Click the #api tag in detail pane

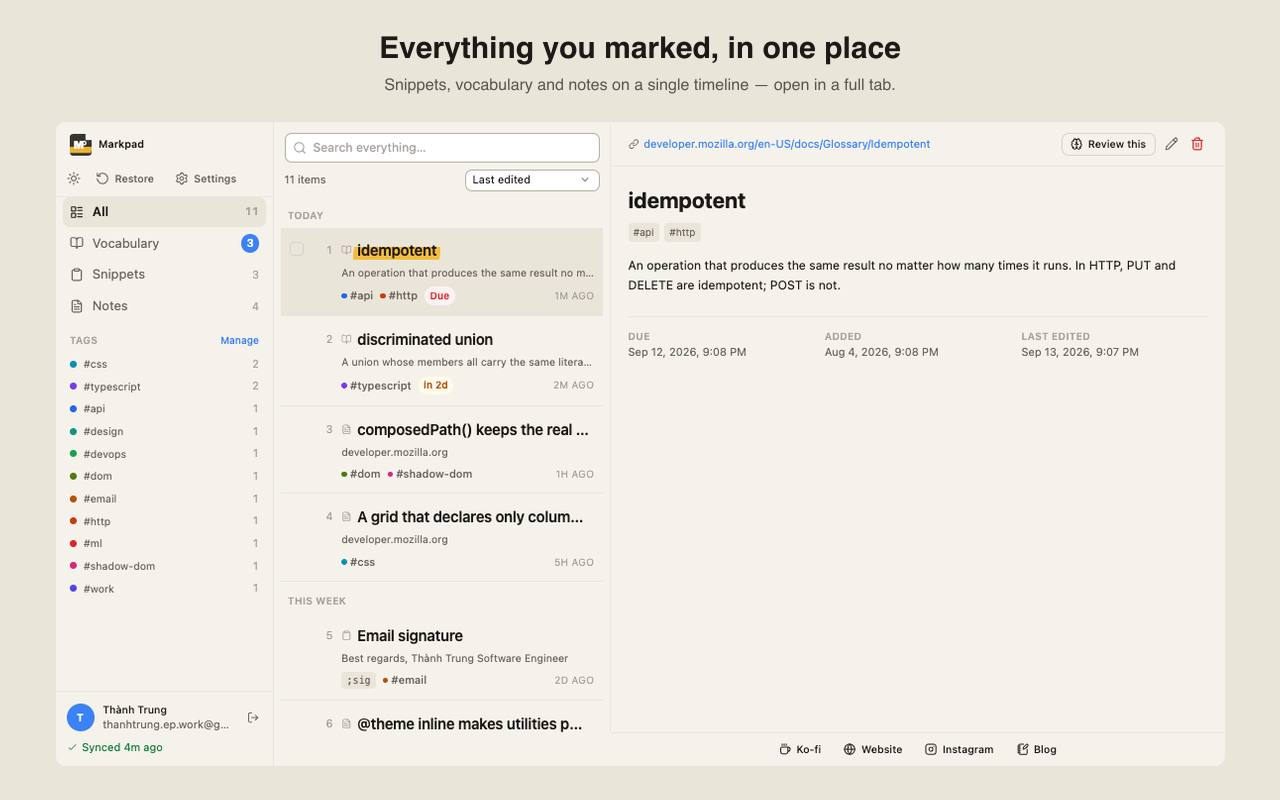point(644,232)
